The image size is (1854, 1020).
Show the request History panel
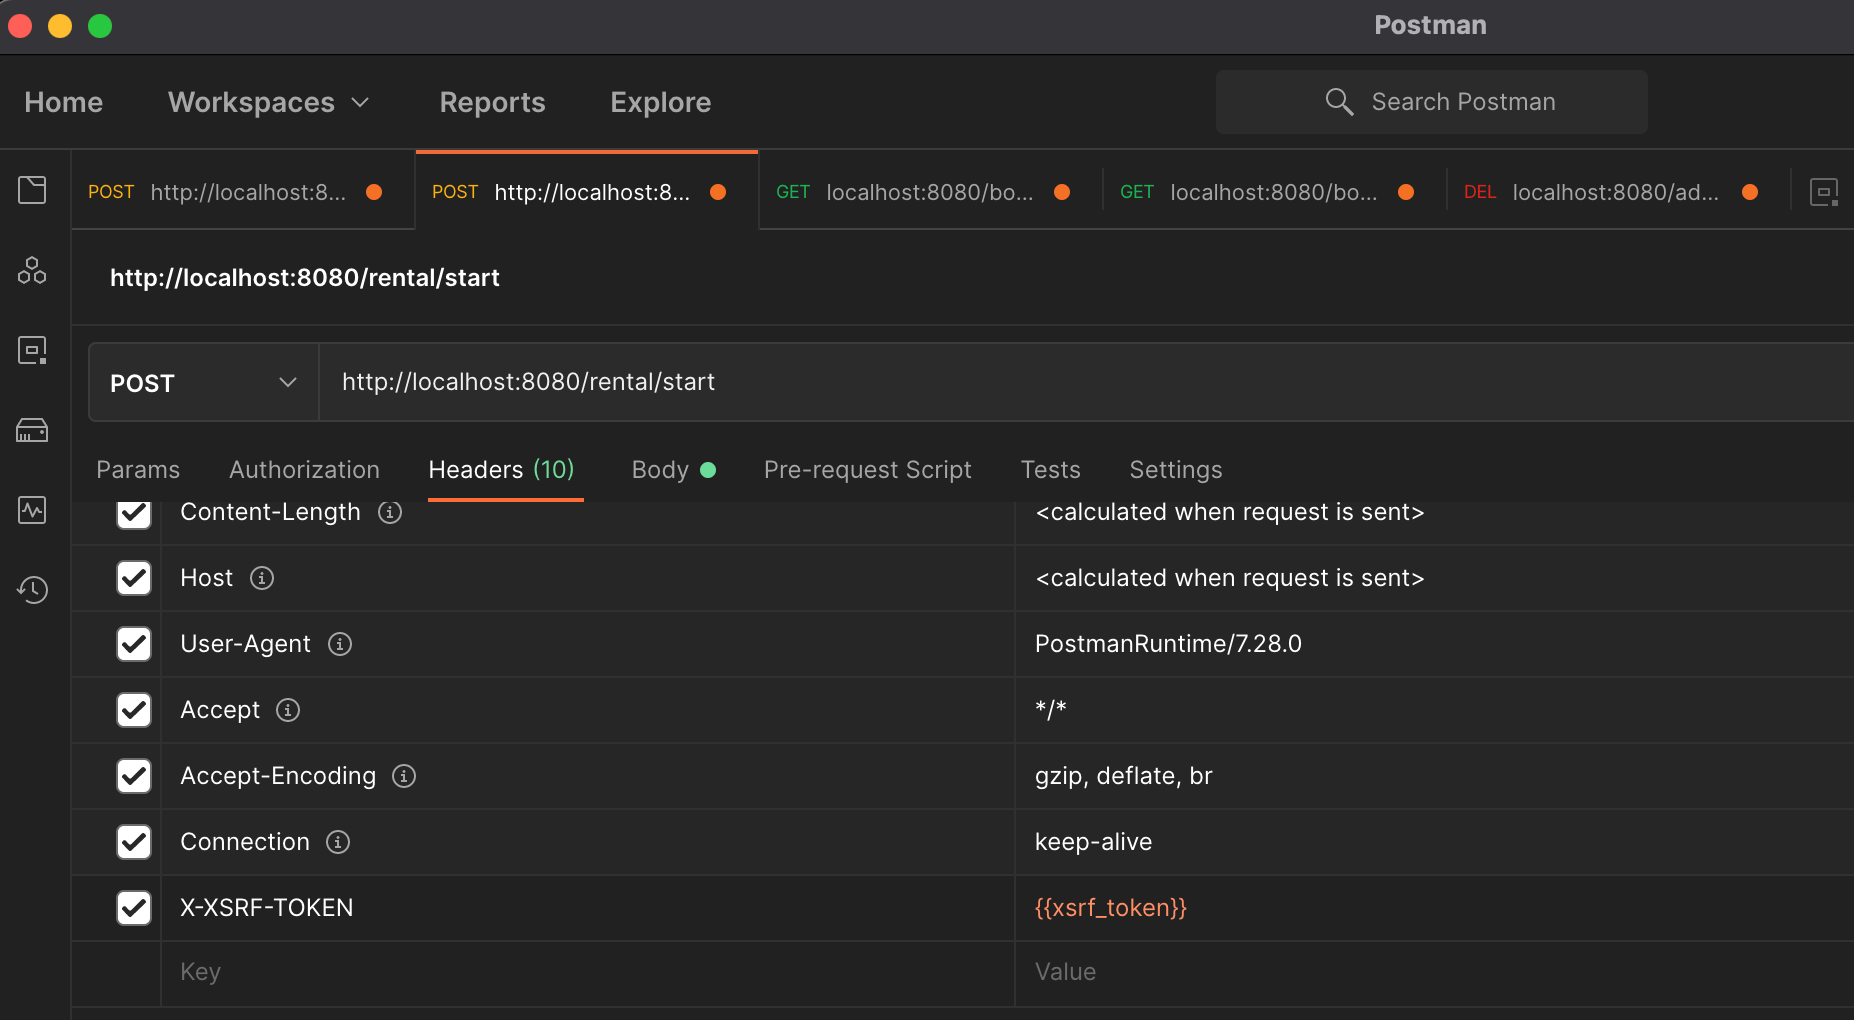[33, 590]
